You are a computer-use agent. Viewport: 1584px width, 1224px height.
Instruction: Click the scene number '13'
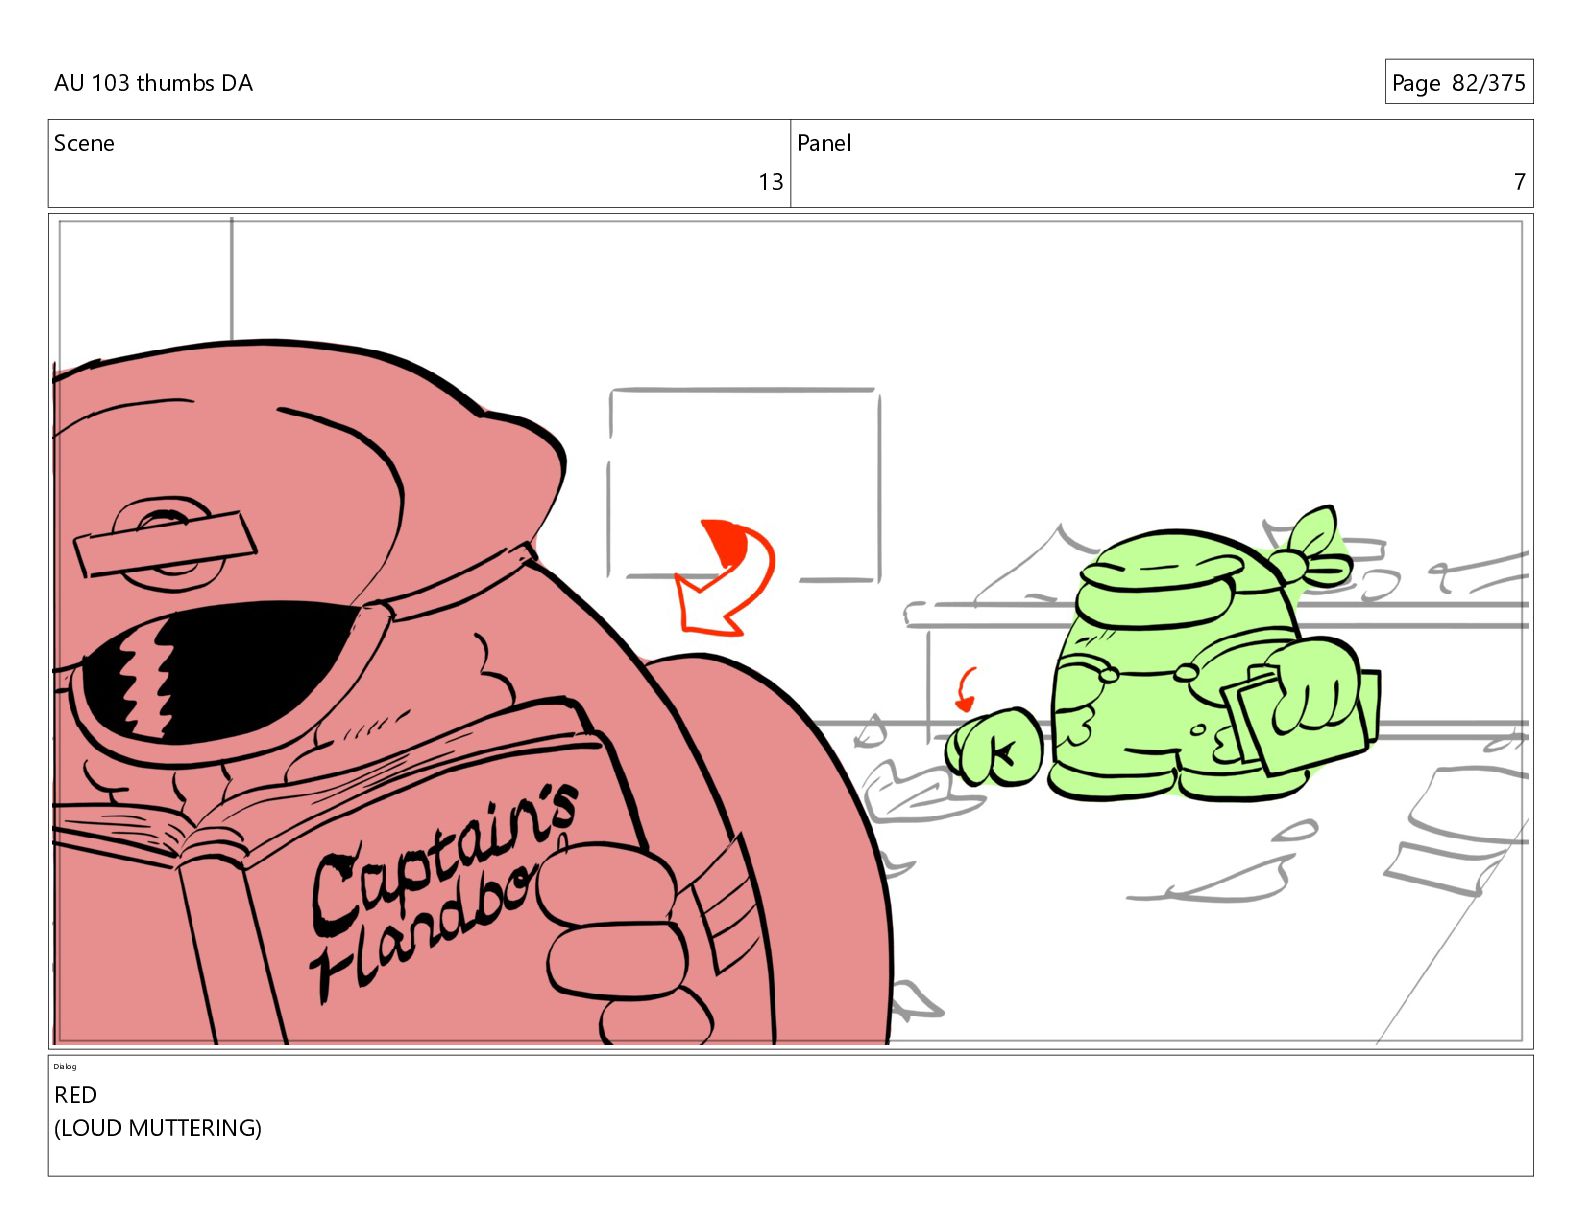(770, 182)
